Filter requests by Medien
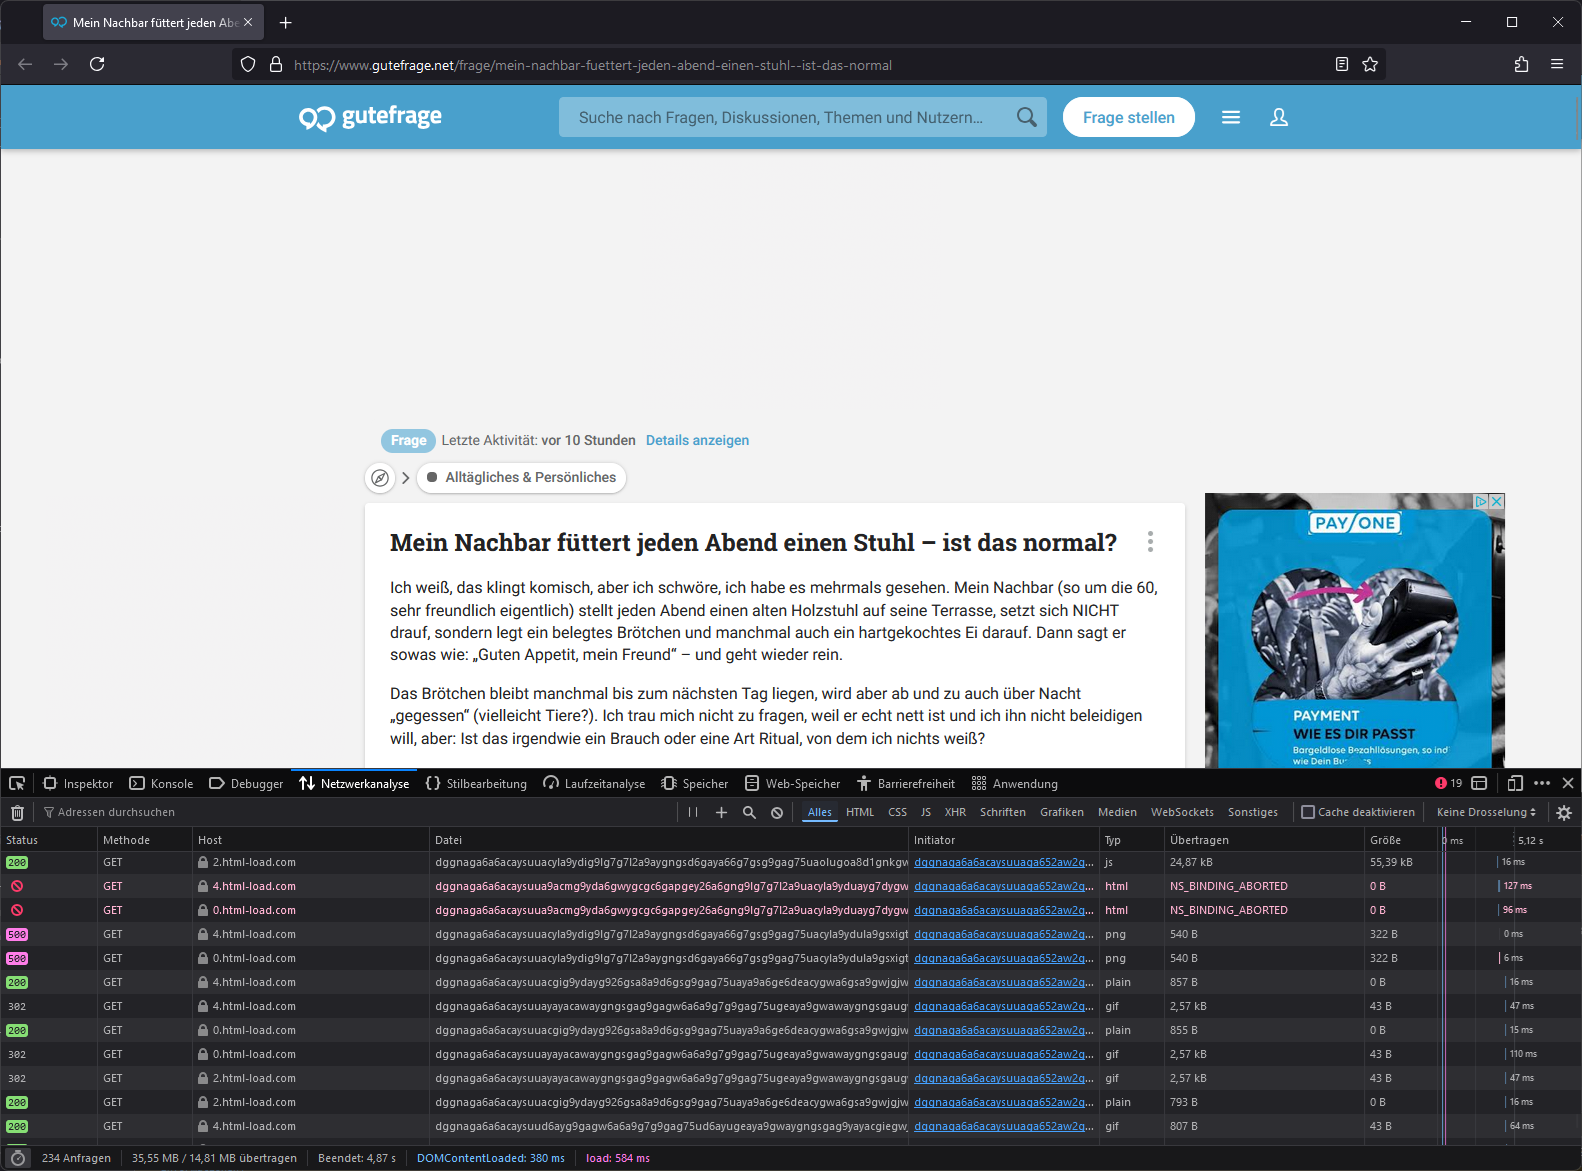 click(x=1117, y=812)
